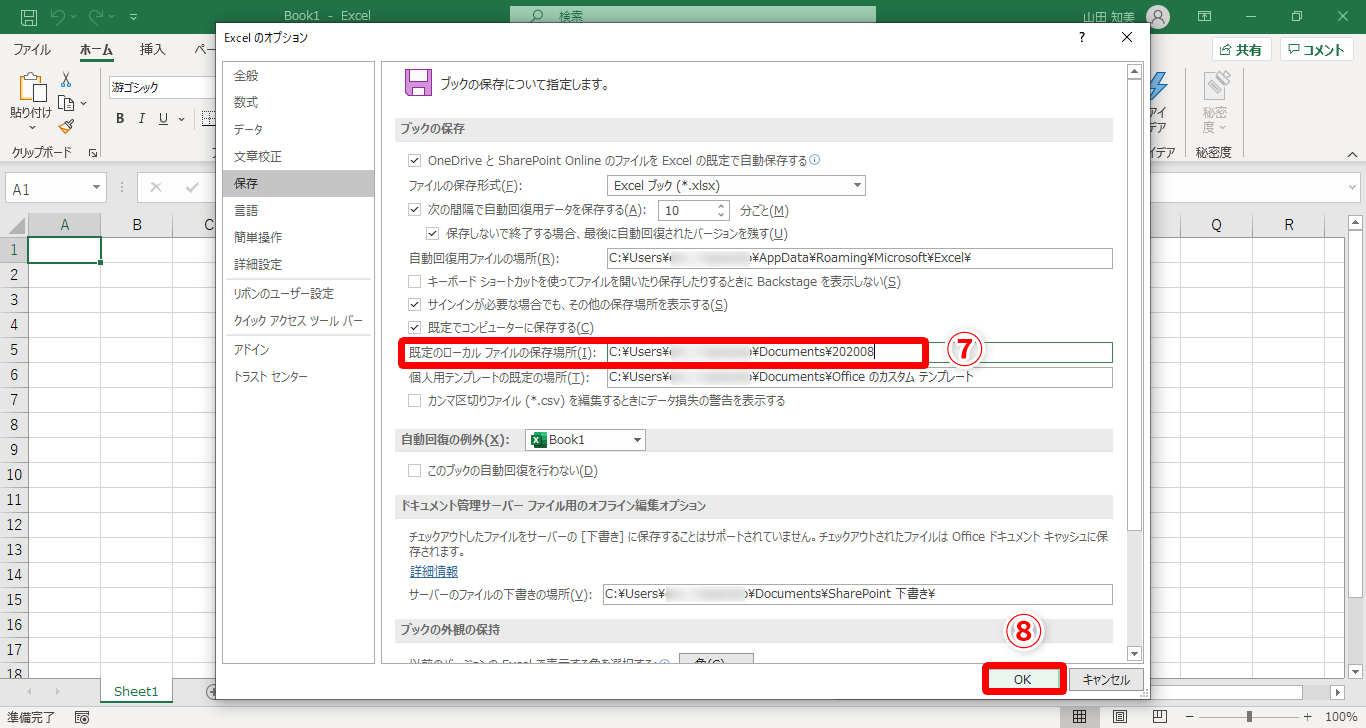Image resolution: width=1366 pixels, height=728 pixels.
Task: Click the info icon next to 自動保存する
Action: [x=815, y=160]
